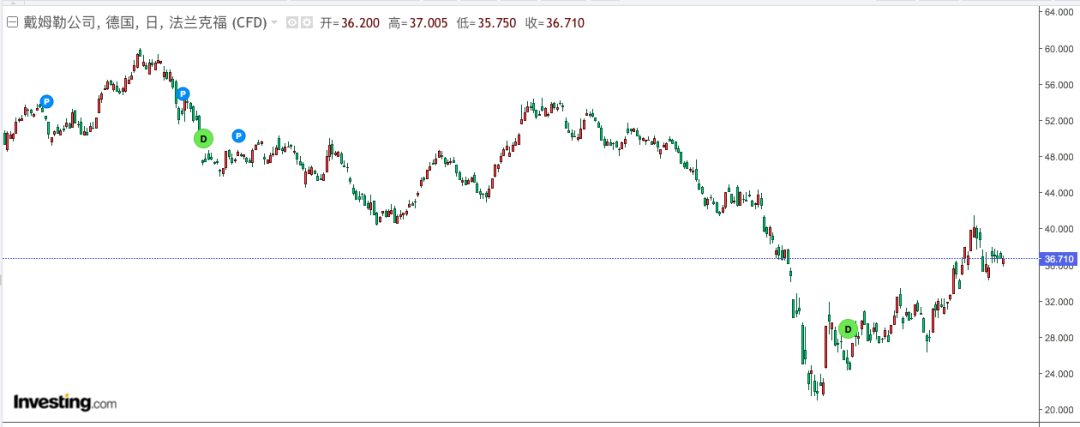1080x427 pixels.
Task: Click the low value 35.750
Action: pos(497,23)
